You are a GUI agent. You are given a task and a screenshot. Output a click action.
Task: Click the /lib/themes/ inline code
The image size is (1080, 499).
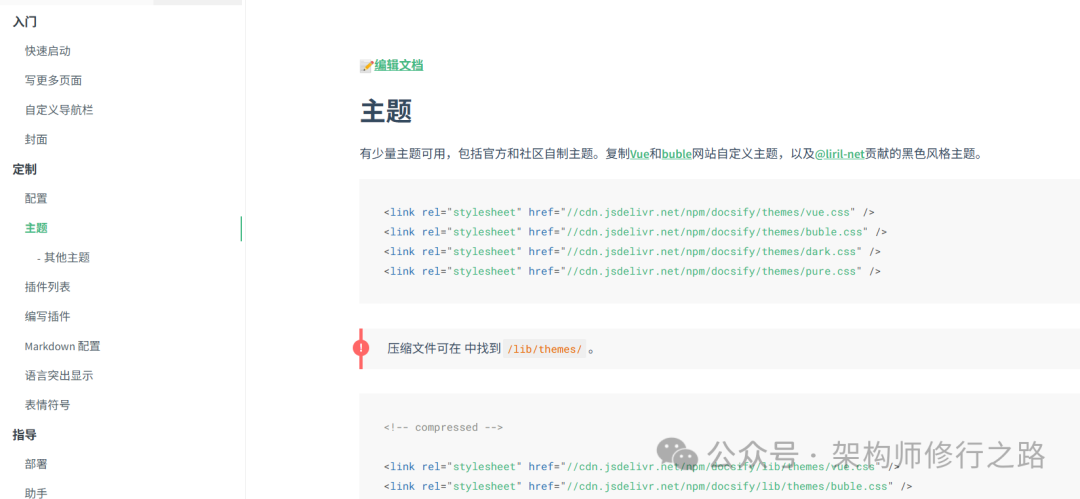[545, 349]
